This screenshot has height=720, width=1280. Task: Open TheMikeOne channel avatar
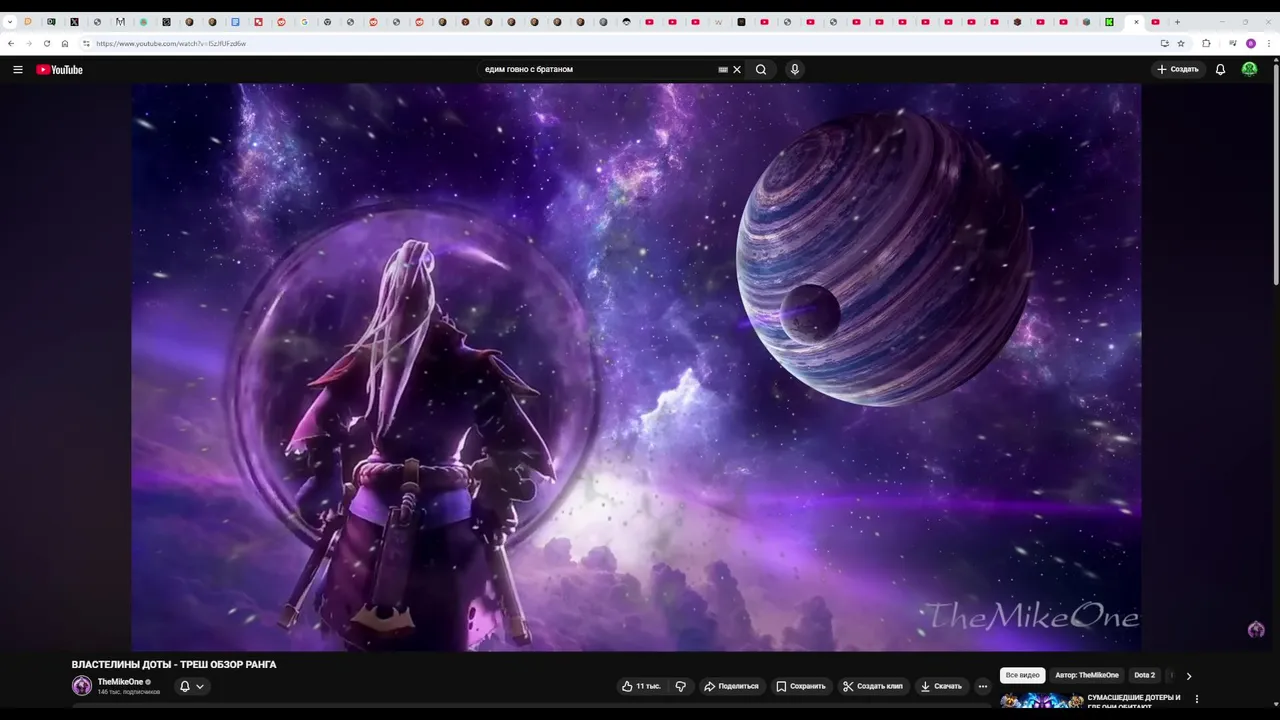click(82, 686)
